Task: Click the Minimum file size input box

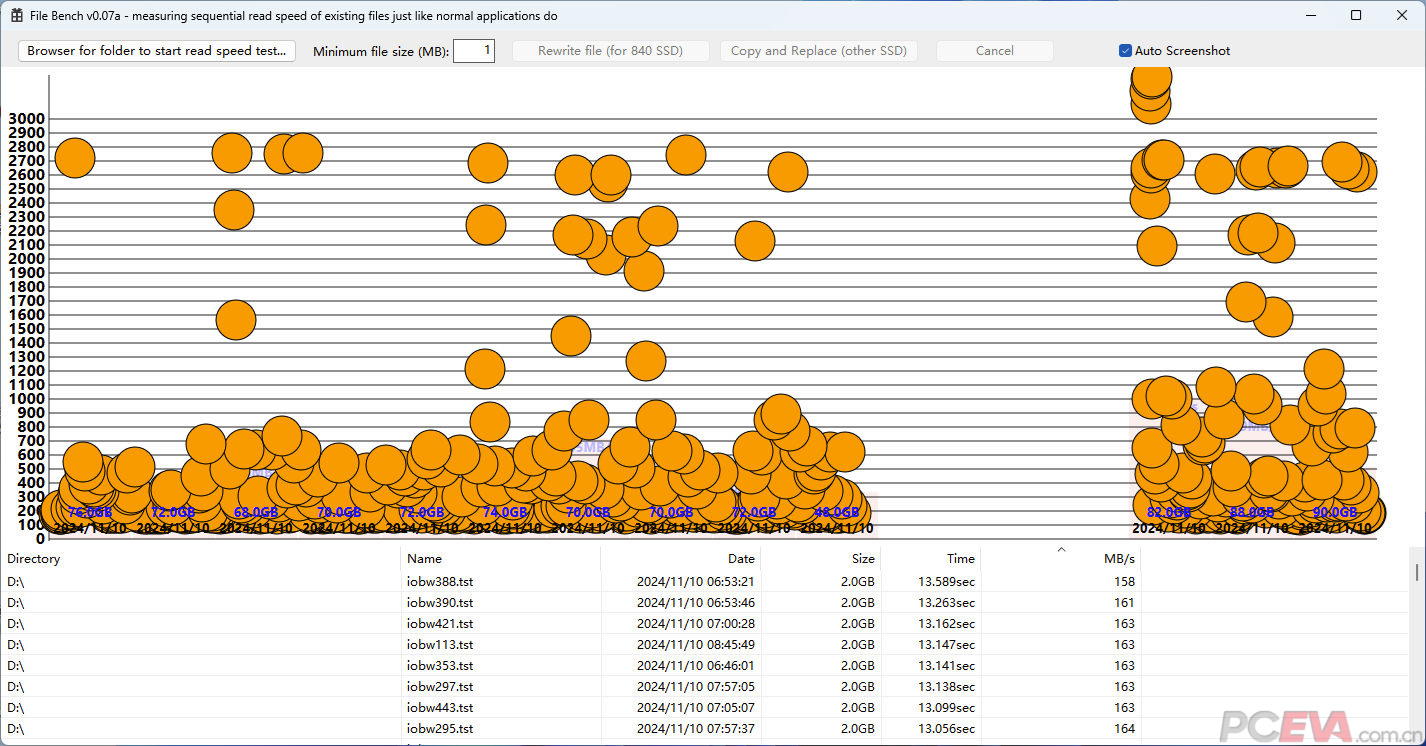Action: pos(473,51)
